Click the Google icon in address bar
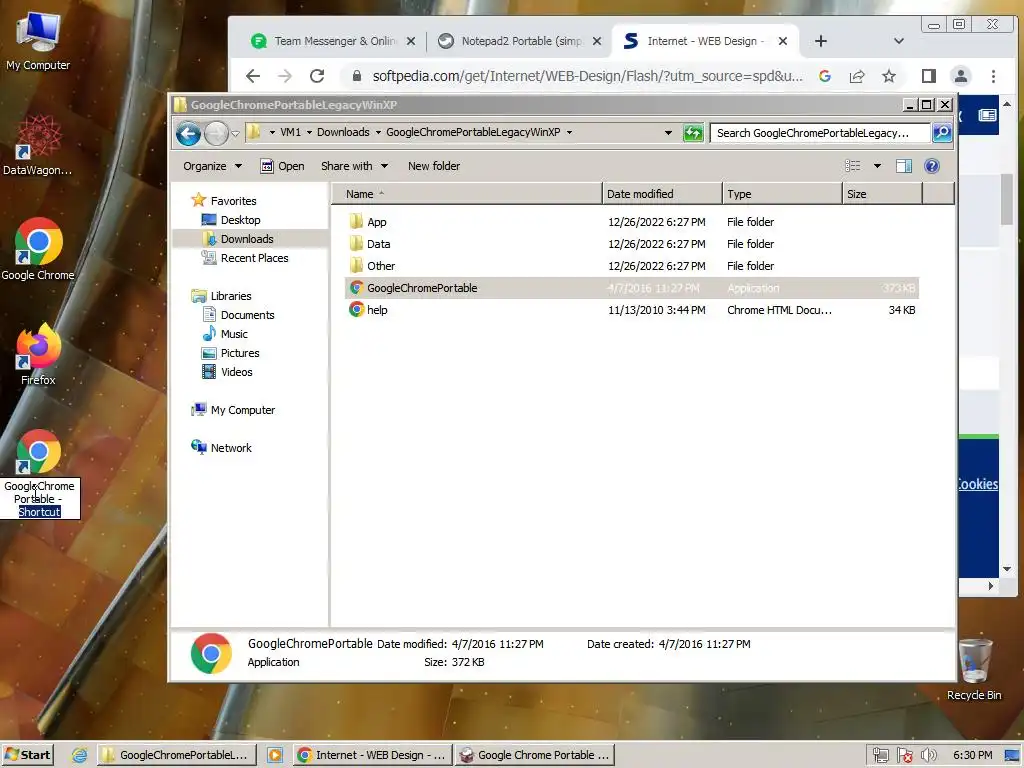1024x768 pixels. pos(825,76)
